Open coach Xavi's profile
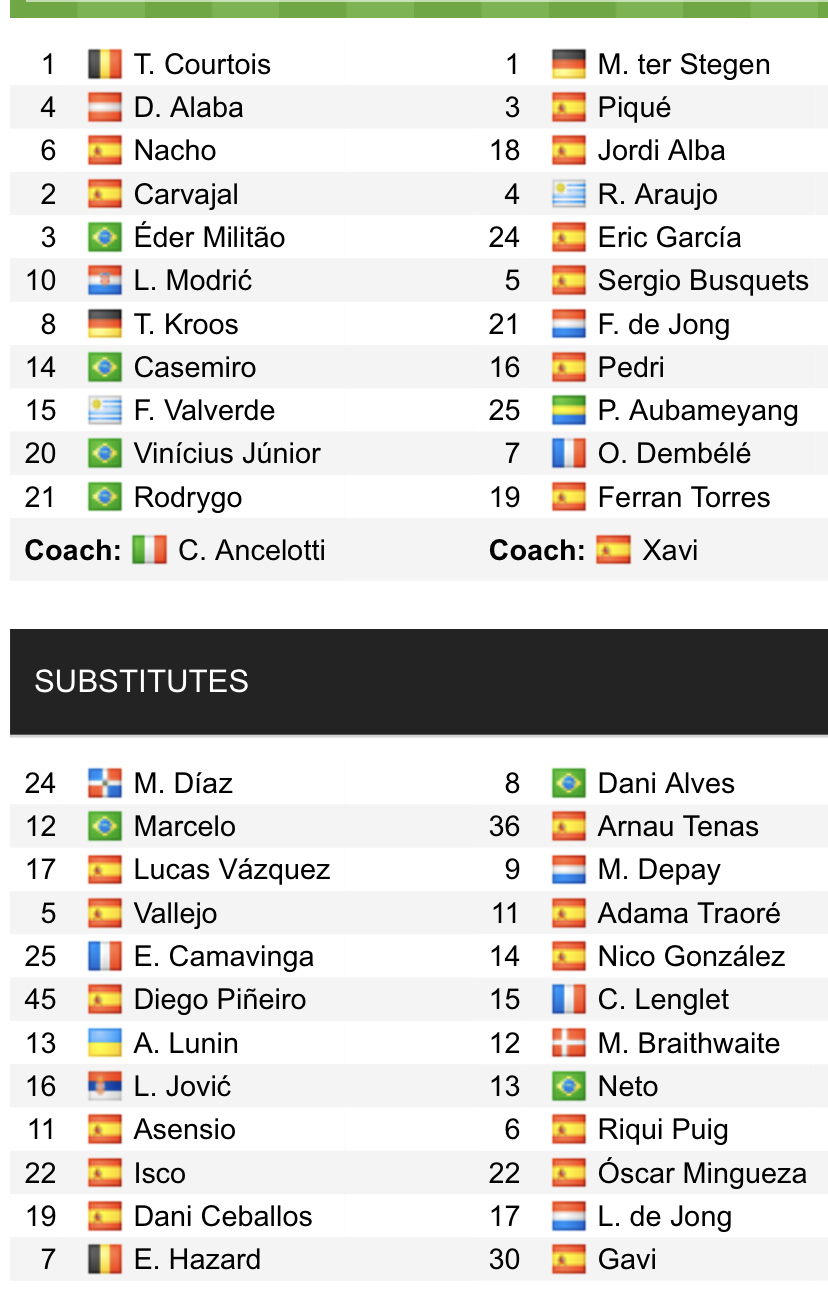Image resolution: width=828 pixels, height=1294 pixels. (670, 550)
